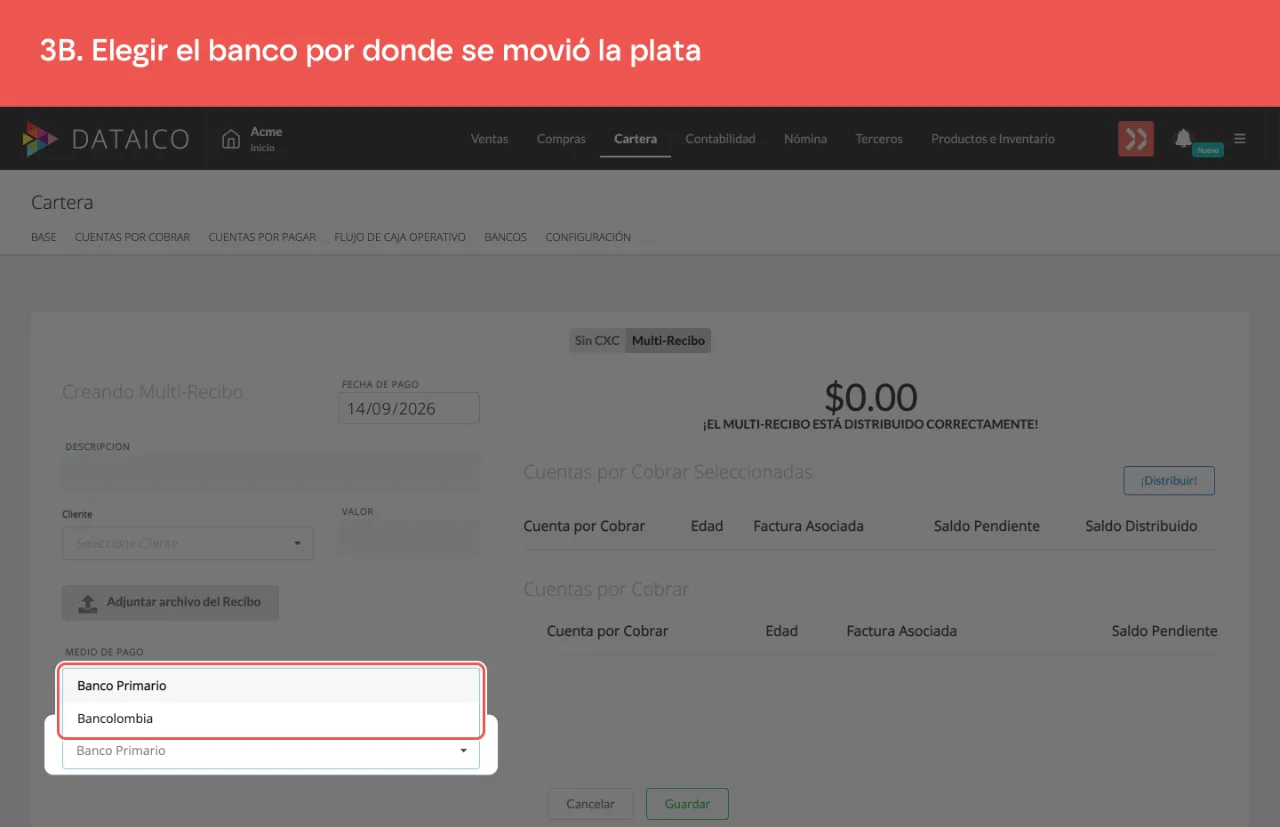Open the Ventas menu
Viewport: 1280px width, 827px height.
[489, 139]
